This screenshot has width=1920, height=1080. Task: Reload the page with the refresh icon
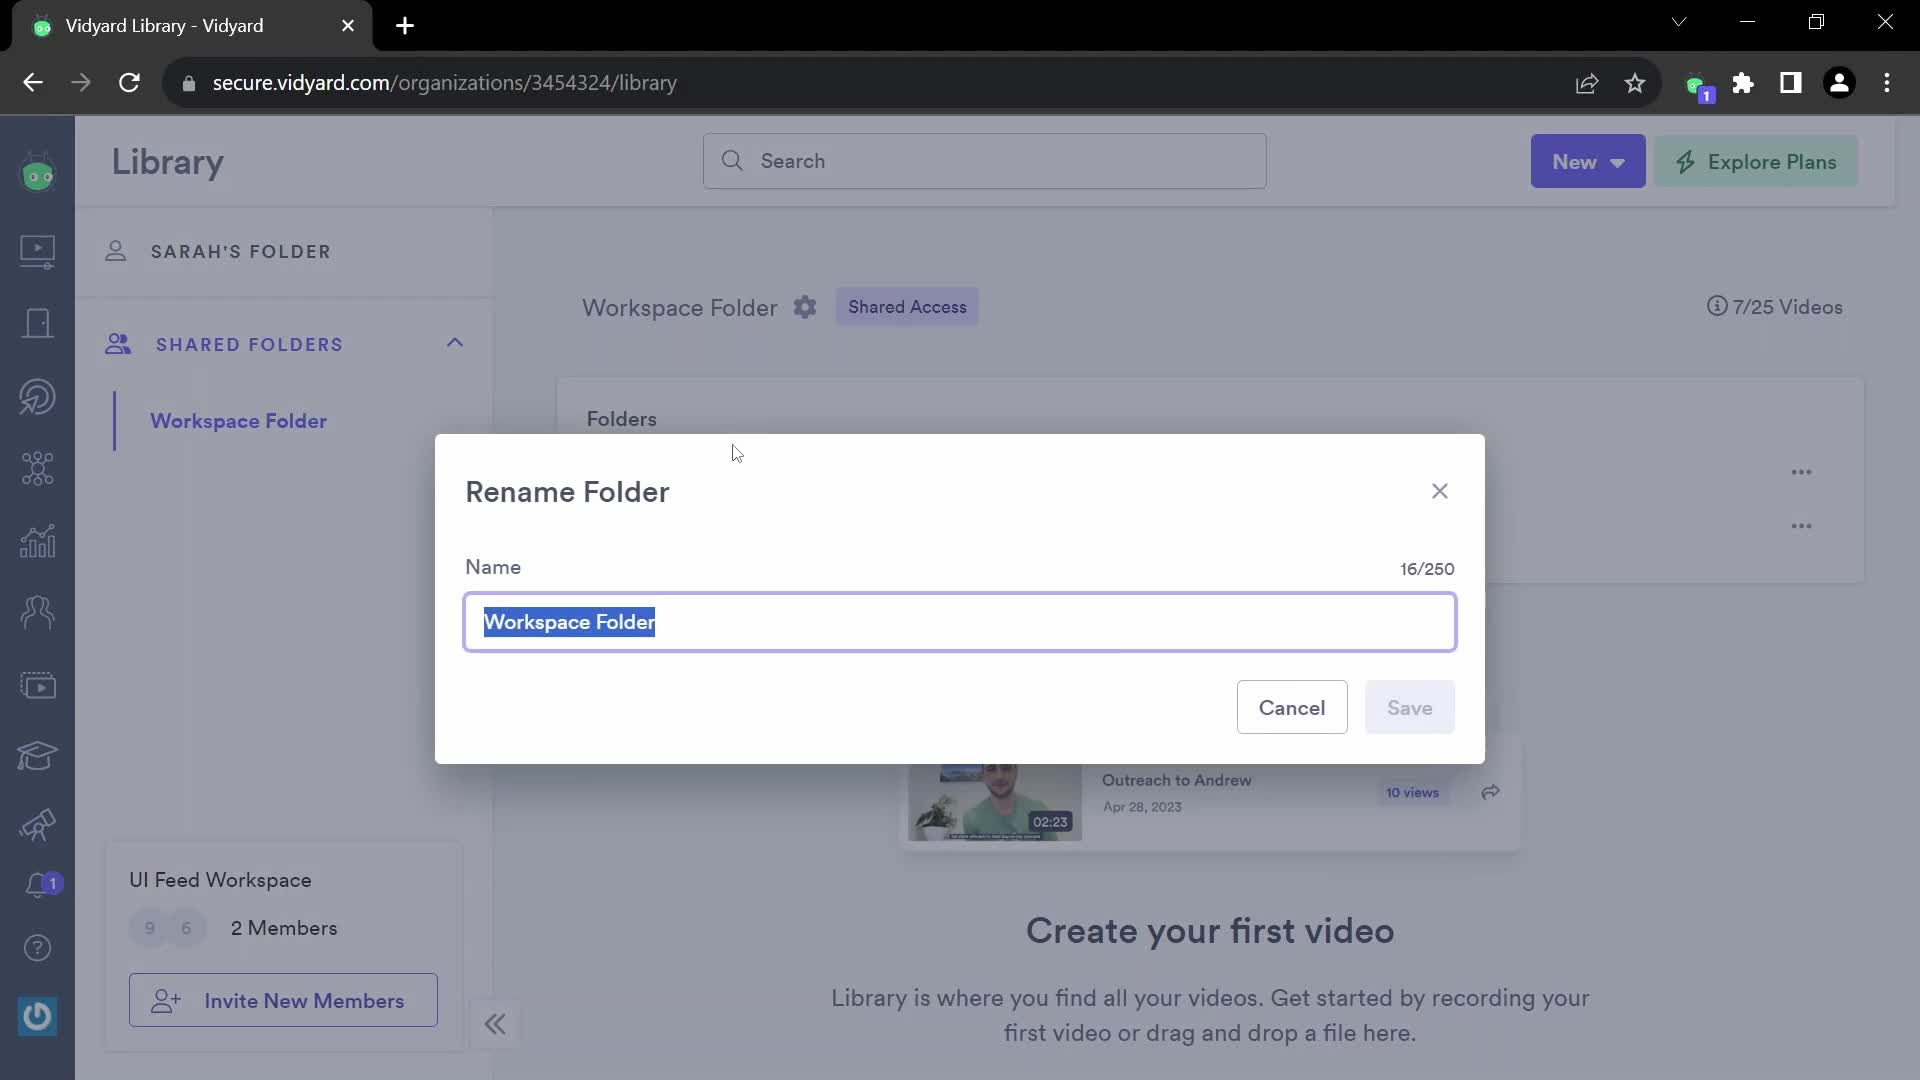point(129,83)
